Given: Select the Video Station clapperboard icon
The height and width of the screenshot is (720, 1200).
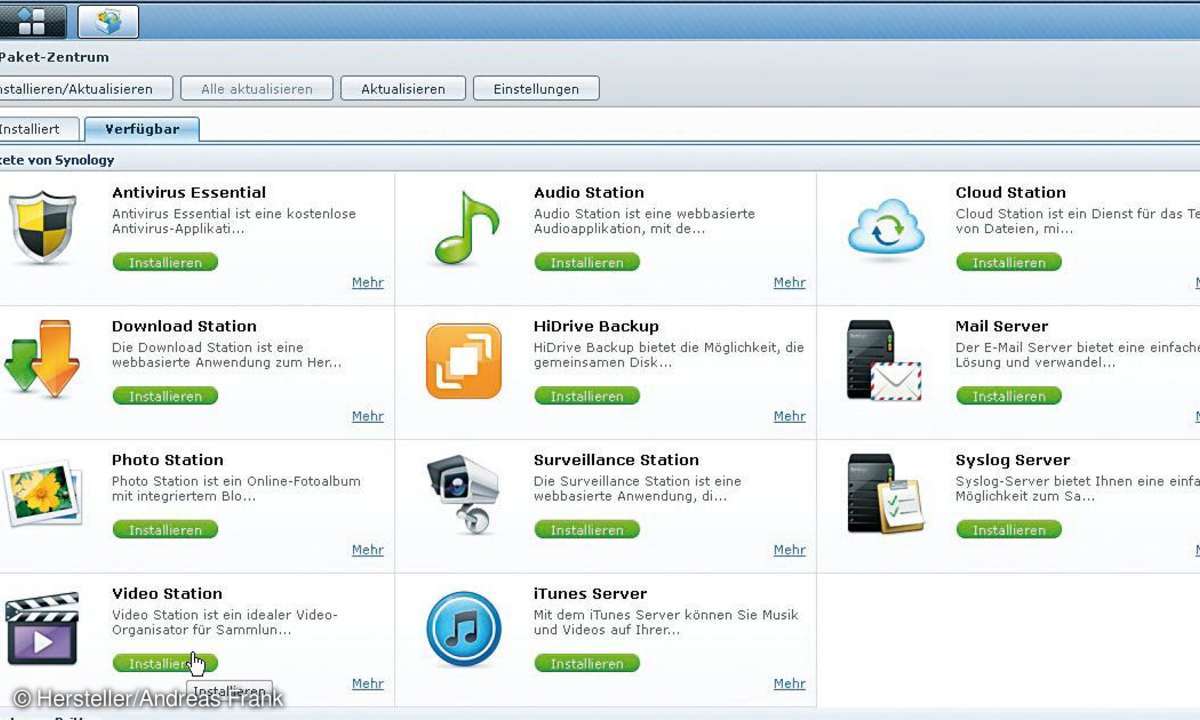Looking at the screenshot, I should tap(42, 628).
